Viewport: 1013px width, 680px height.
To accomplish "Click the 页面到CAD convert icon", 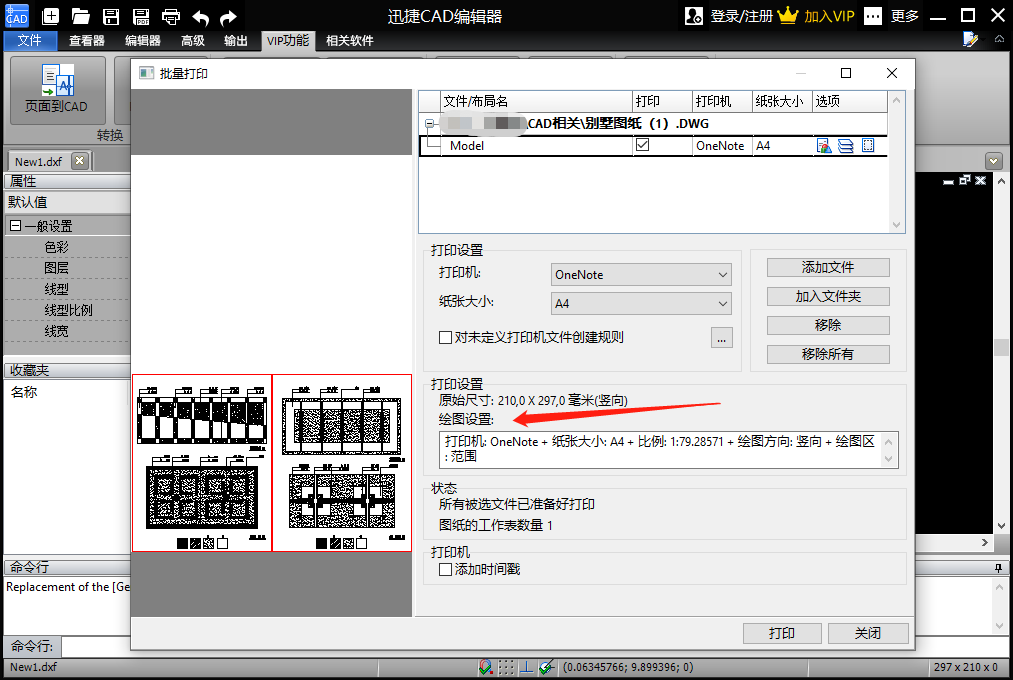I will (x=57, y=90).
